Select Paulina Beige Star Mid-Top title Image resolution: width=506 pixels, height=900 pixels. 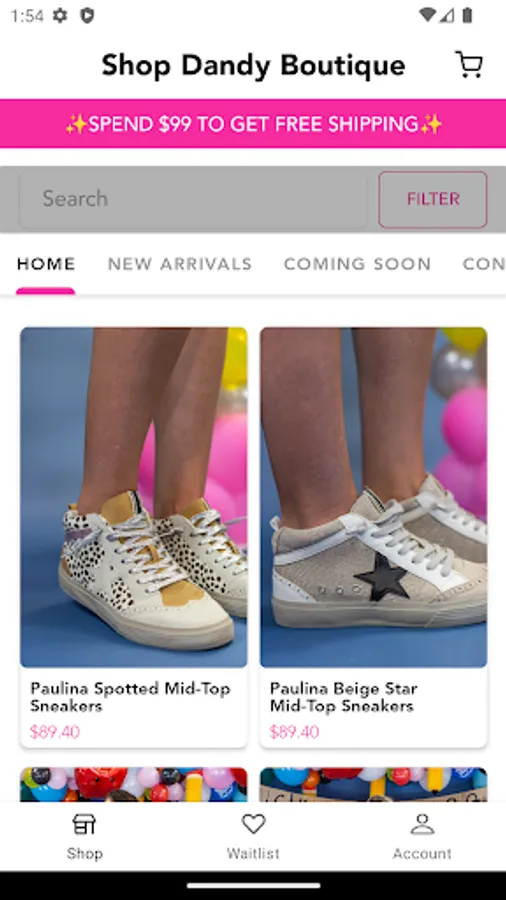coord(344,697)
